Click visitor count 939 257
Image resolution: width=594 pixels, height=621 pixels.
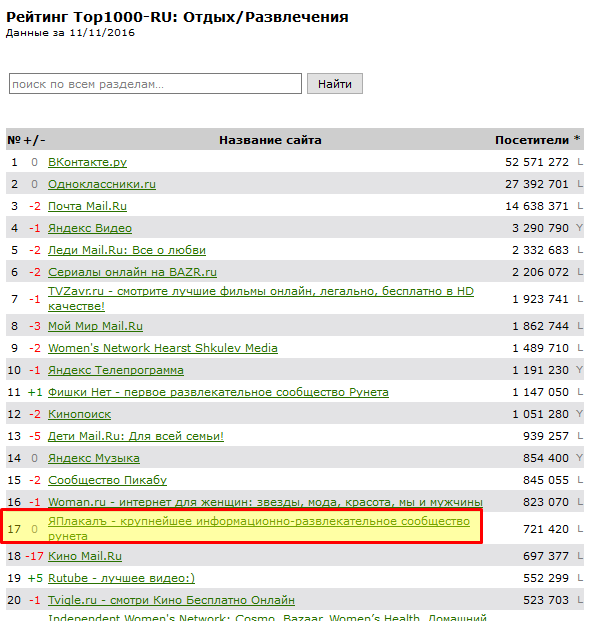[x=546, y=436]
